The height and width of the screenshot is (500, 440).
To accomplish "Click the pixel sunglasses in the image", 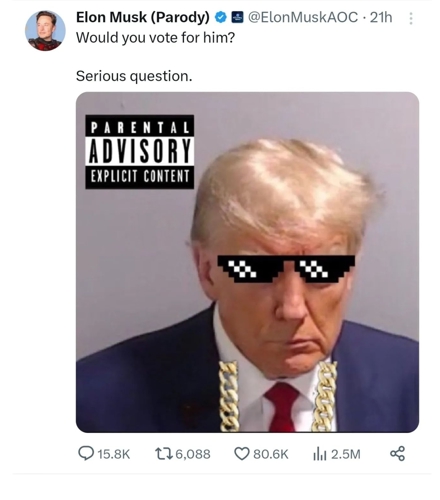I will tap(286, 269).
